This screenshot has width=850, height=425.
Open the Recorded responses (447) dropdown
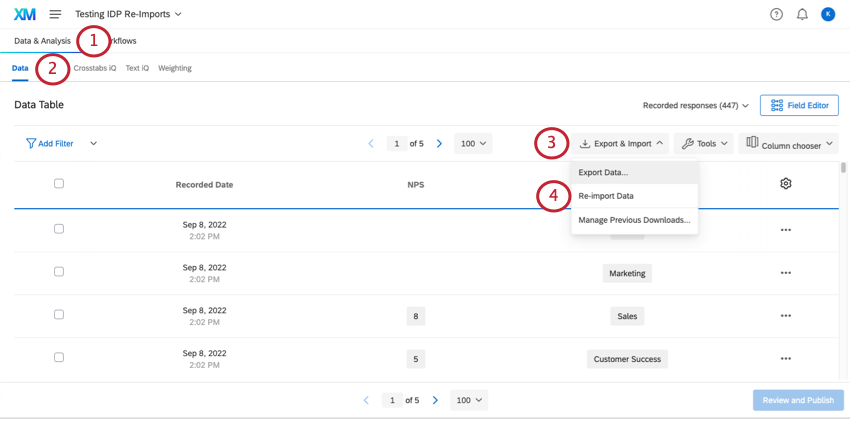pos(696,106)
